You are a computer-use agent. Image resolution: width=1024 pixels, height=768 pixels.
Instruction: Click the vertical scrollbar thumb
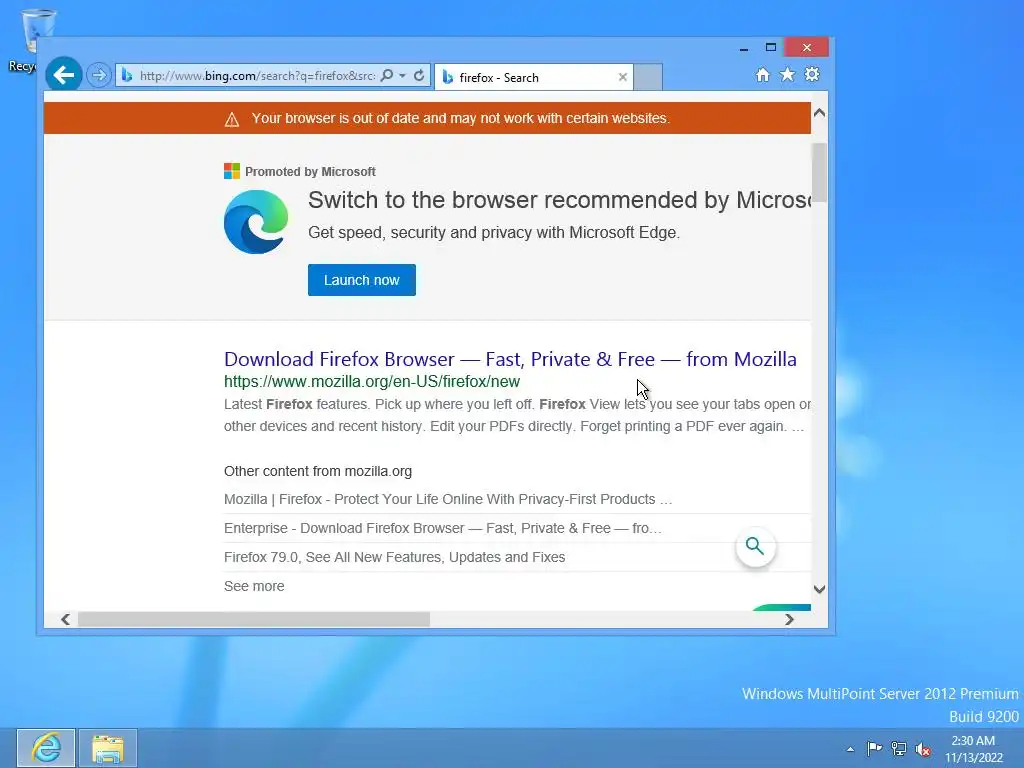coord(820,172)
